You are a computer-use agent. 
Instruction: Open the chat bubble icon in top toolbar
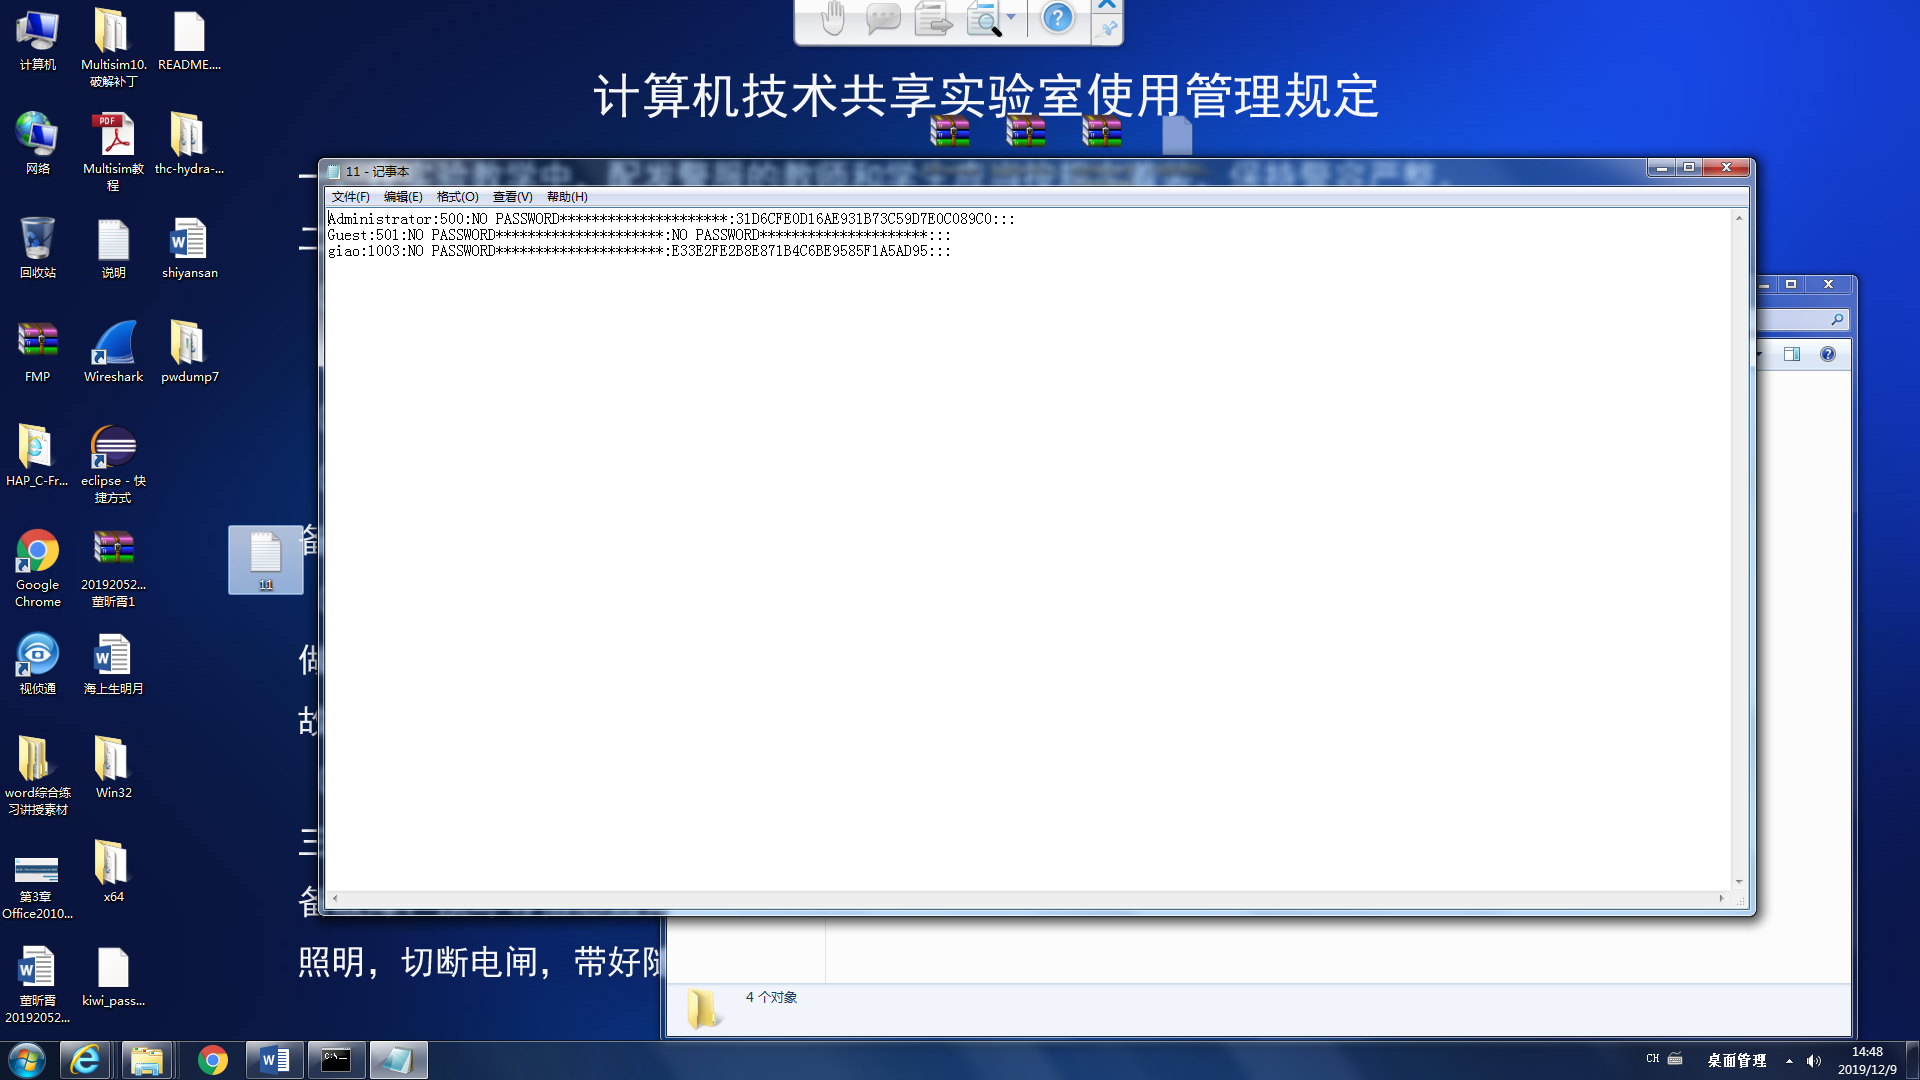[883, 18]
